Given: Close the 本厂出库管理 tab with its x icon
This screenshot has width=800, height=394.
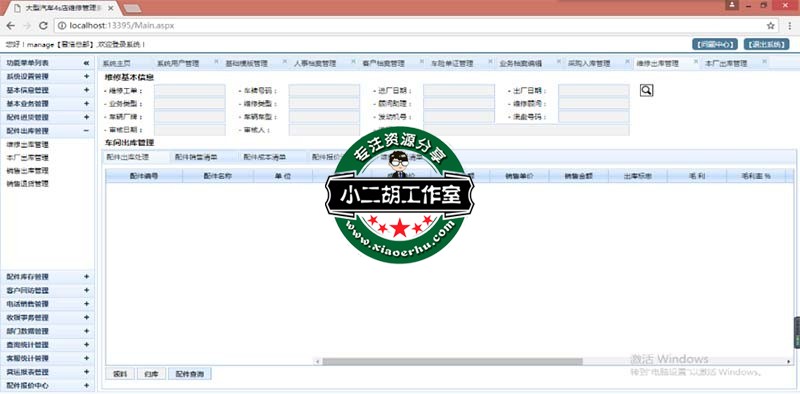Looking at the screenshot, I should [764, 62].
